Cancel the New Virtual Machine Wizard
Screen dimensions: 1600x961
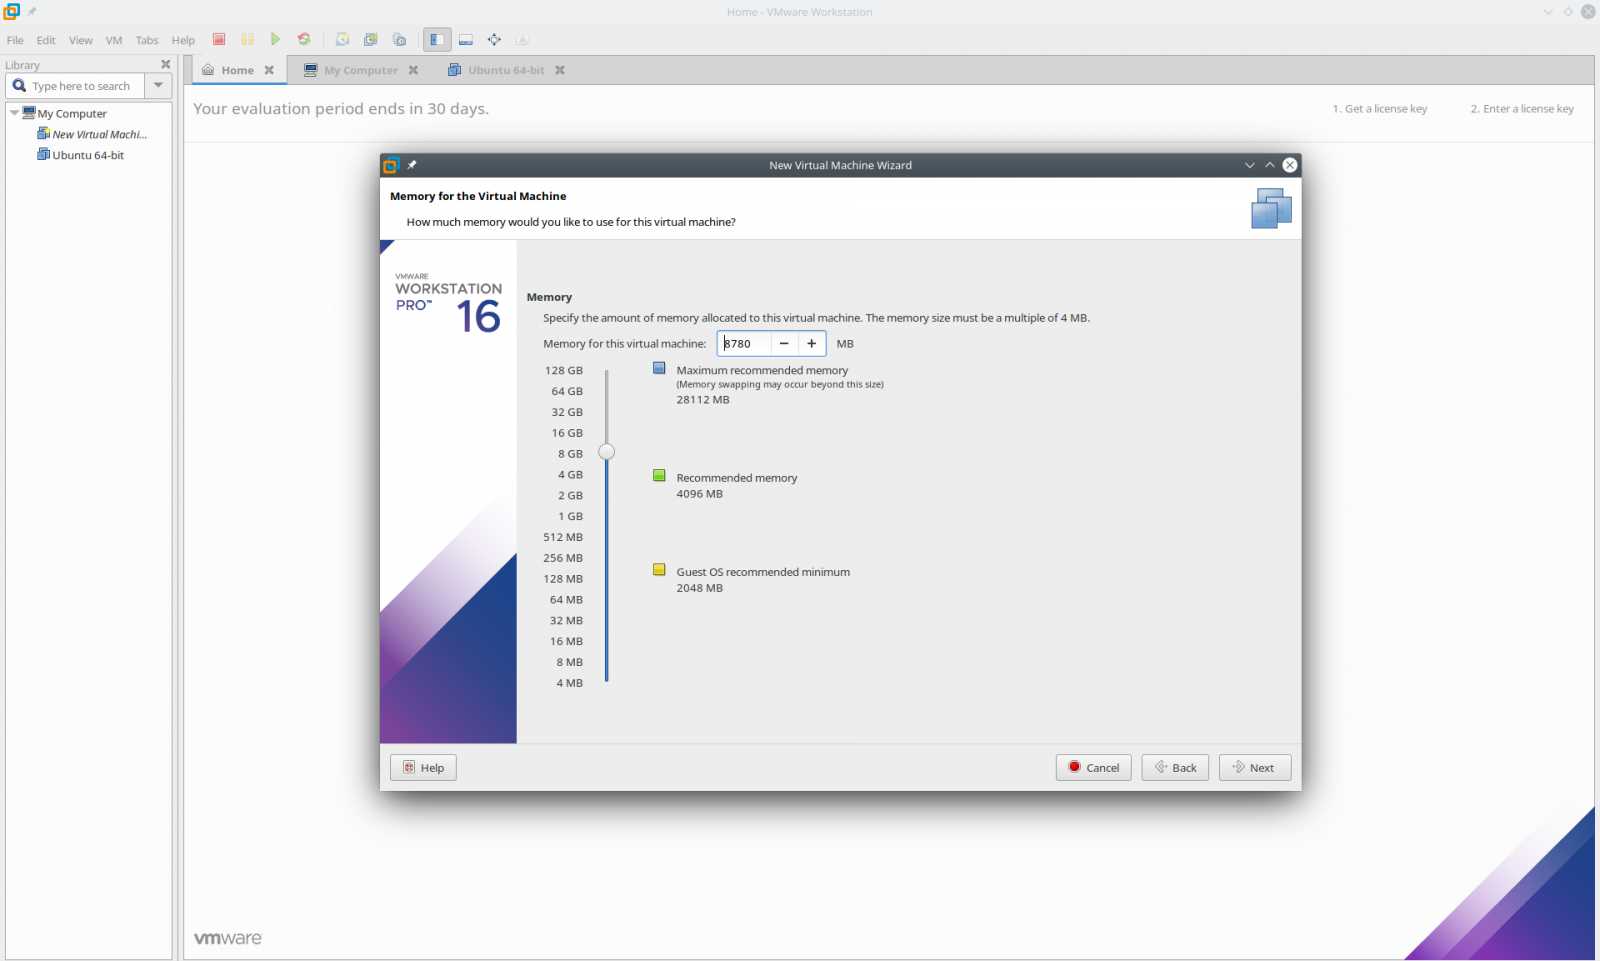coord(1094,767)
